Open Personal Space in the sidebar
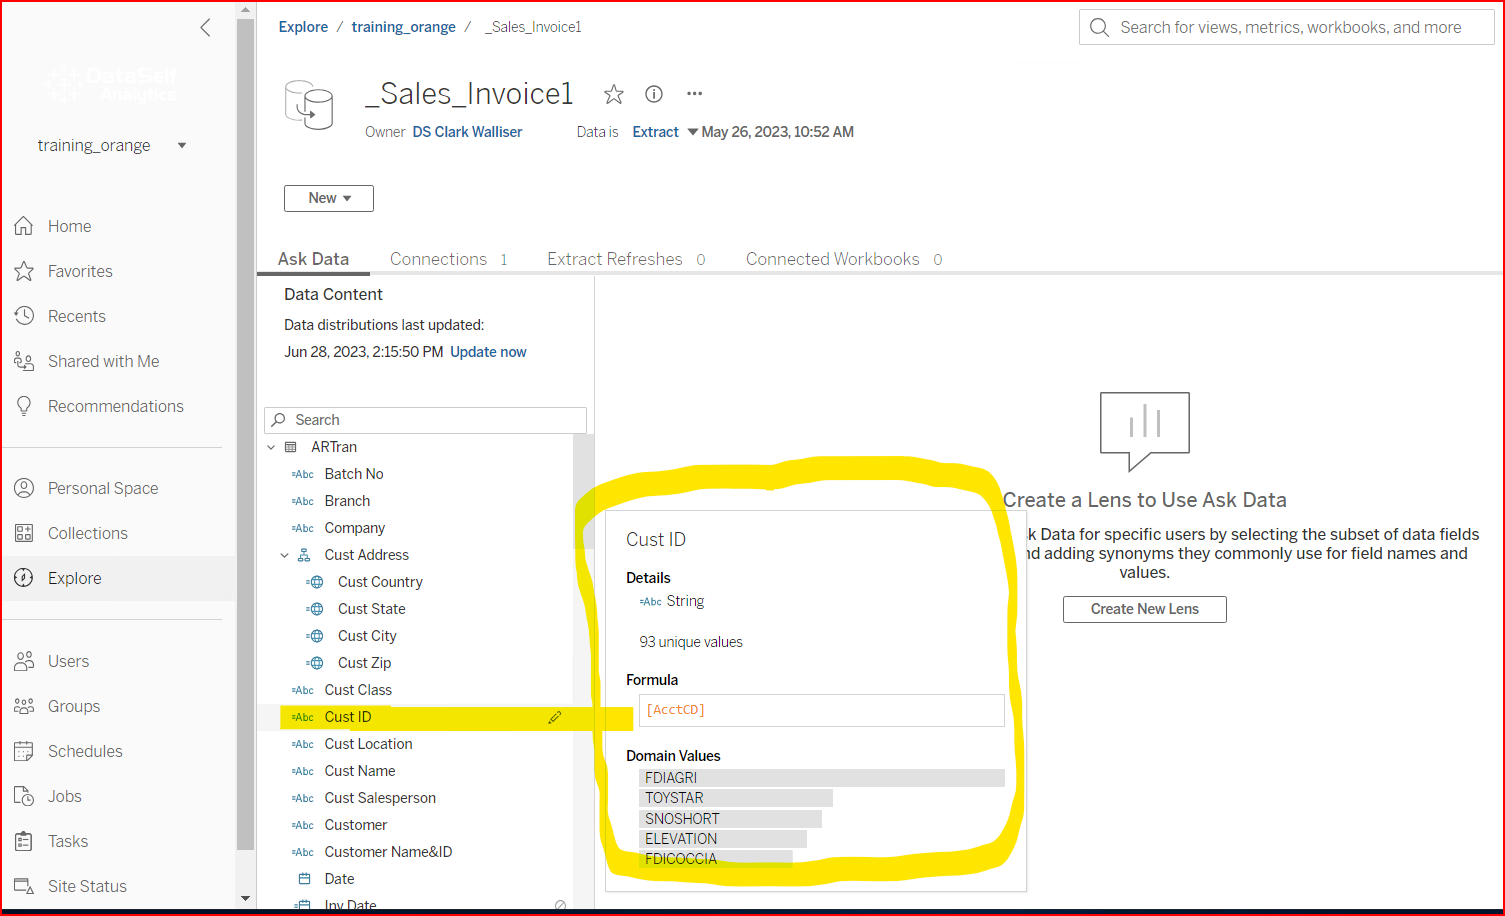Viewport: 1505px width, 916px height. pos(103,488)
